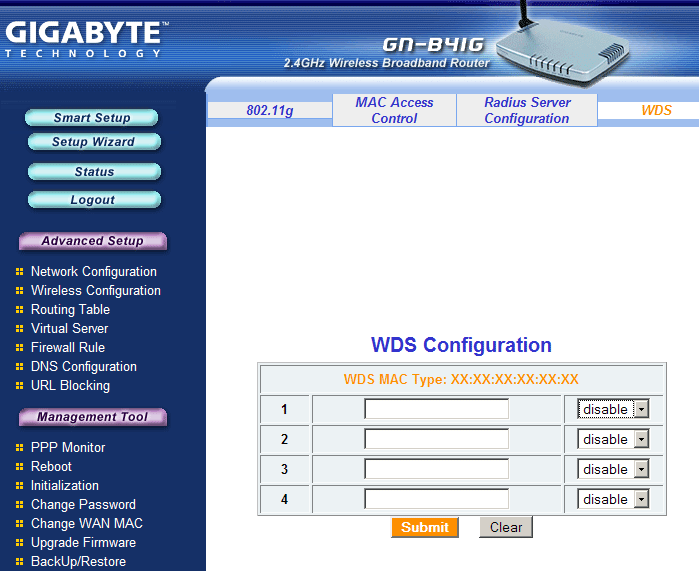Switch to the MAC Access Control tab

click(x=394, y=110)
